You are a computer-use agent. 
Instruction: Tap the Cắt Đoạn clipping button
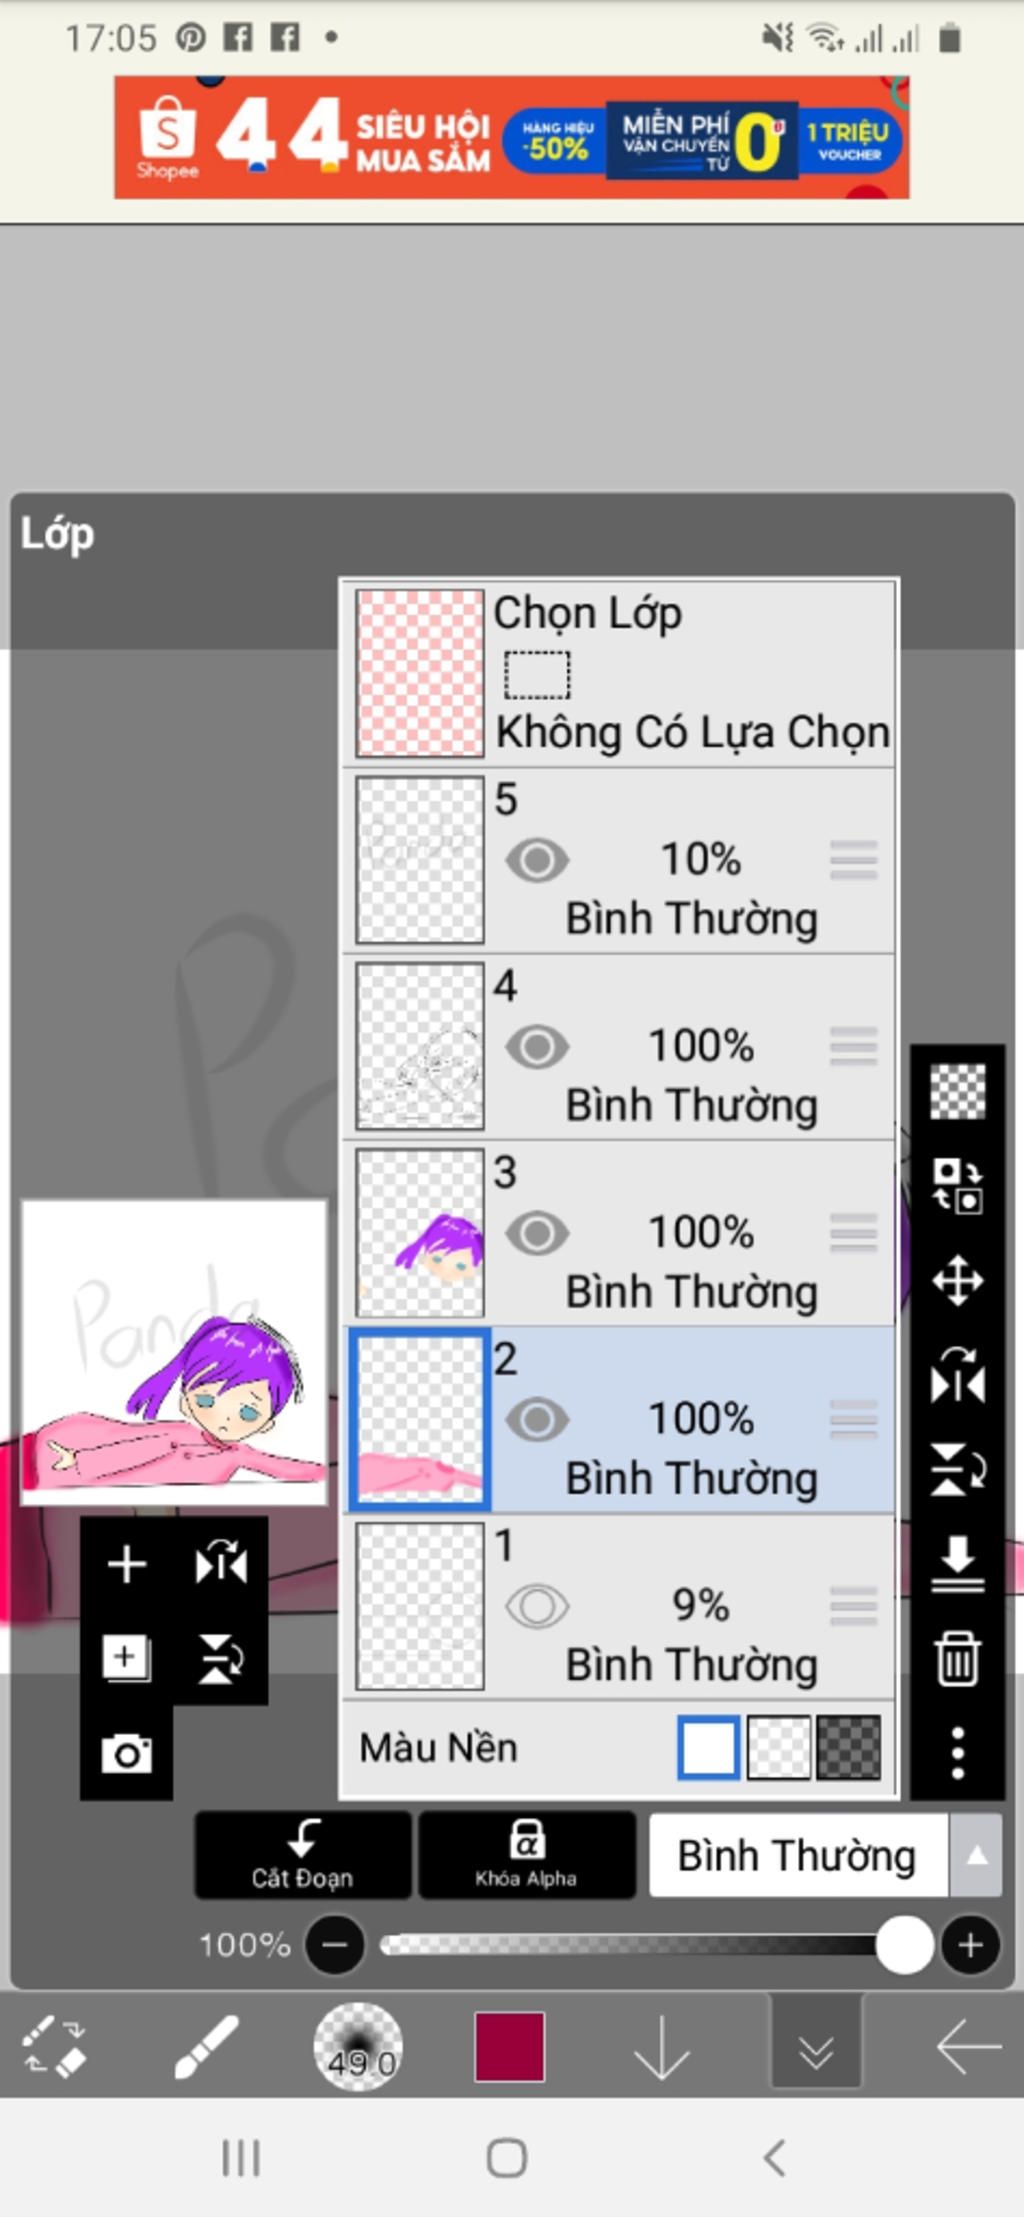303,1855
